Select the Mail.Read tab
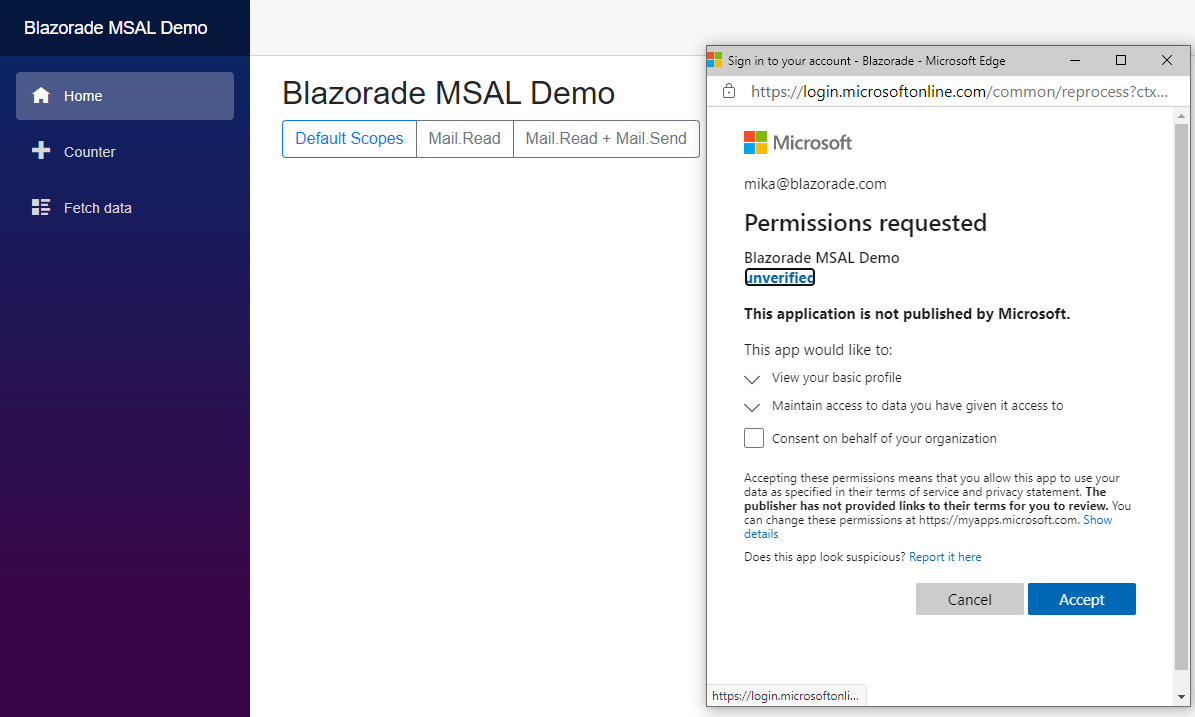1195x717 pixels. coord(464,139)
